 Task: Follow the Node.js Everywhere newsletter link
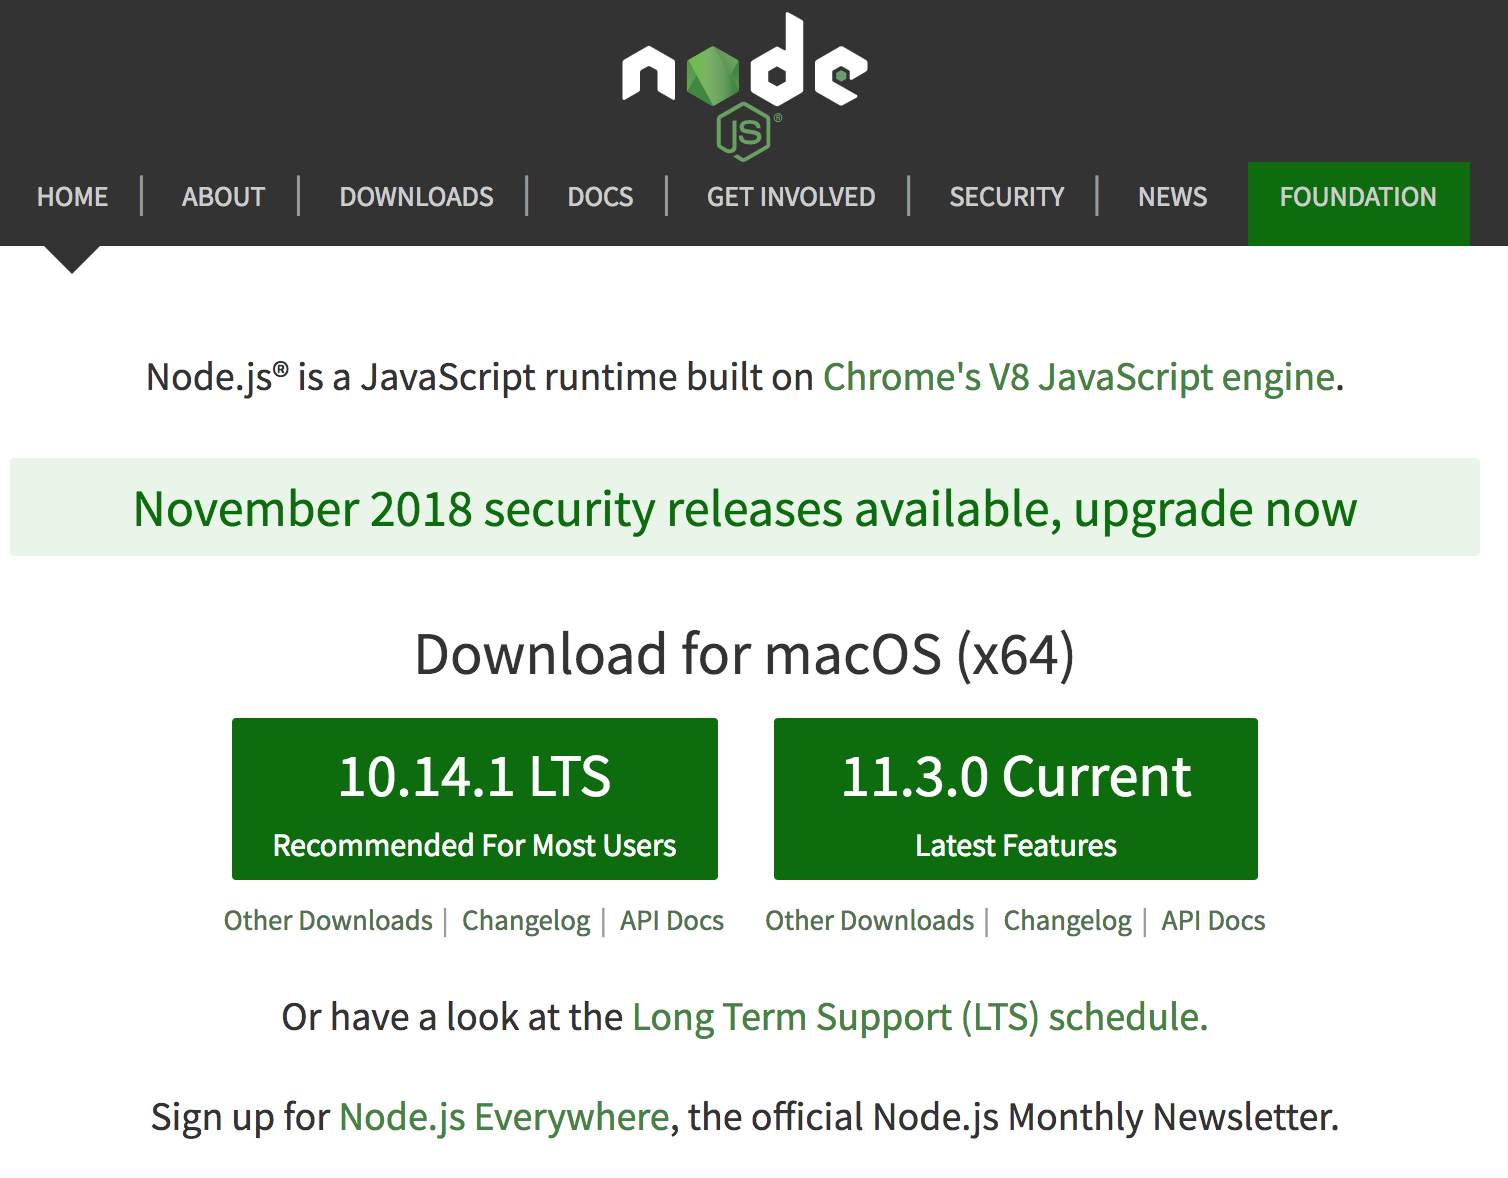(x=505, y=1117)
